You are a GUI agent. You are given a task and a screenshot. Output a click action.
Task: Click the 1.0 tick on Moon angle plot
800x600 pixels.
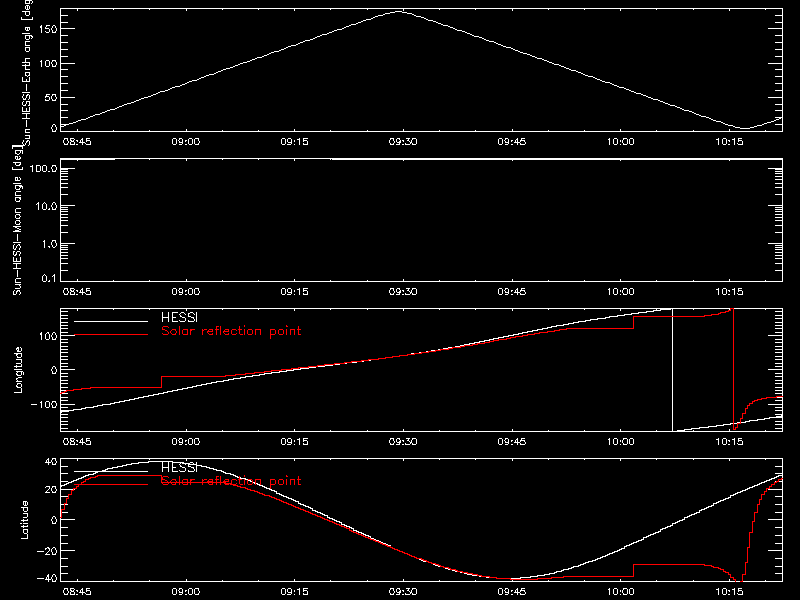point(49,244)
